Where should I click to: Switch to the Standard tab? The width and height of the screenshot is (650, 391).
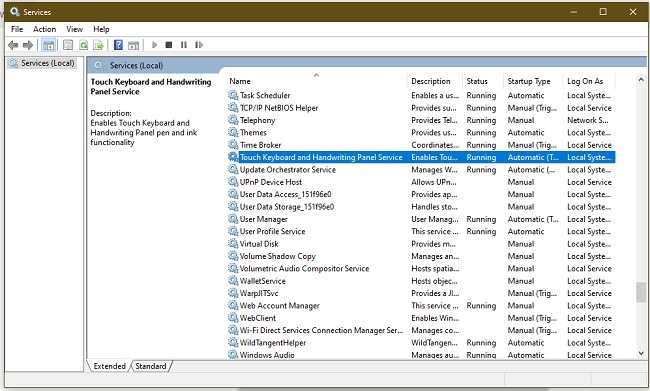click(150, 366)
